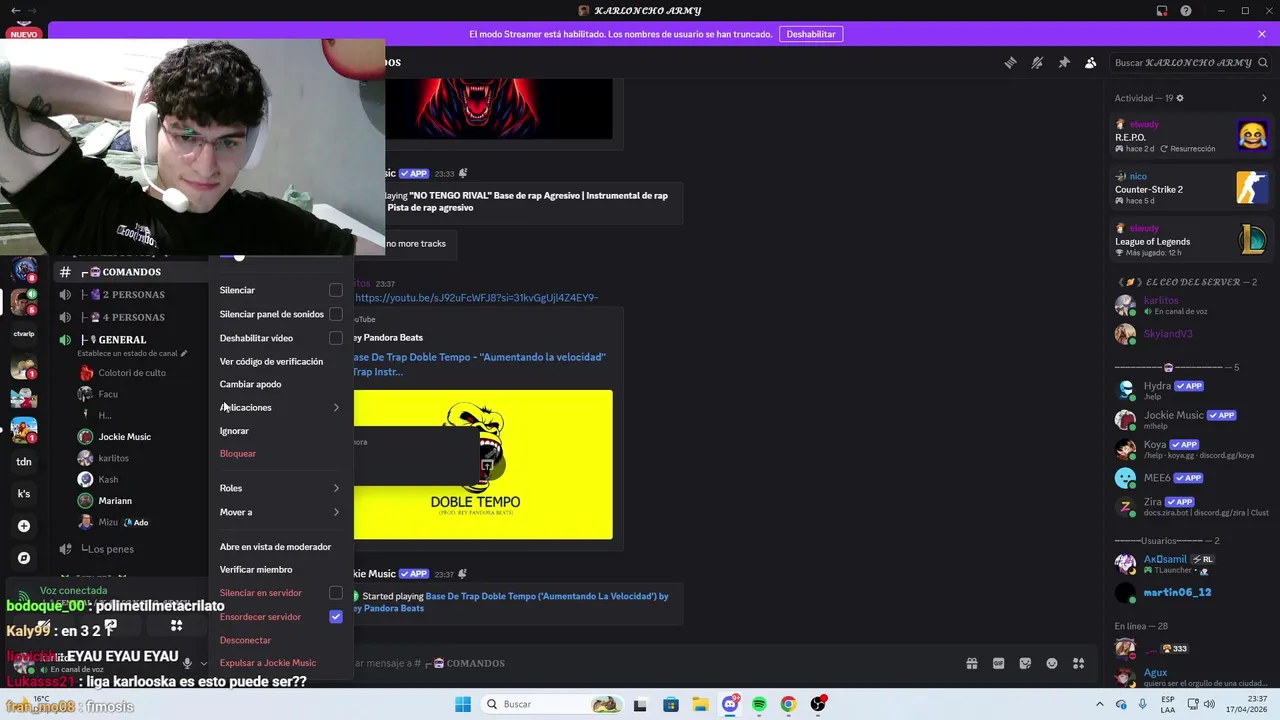
Task: Click the inbox icon in title bar
Action: click(x=1162, y=11)
